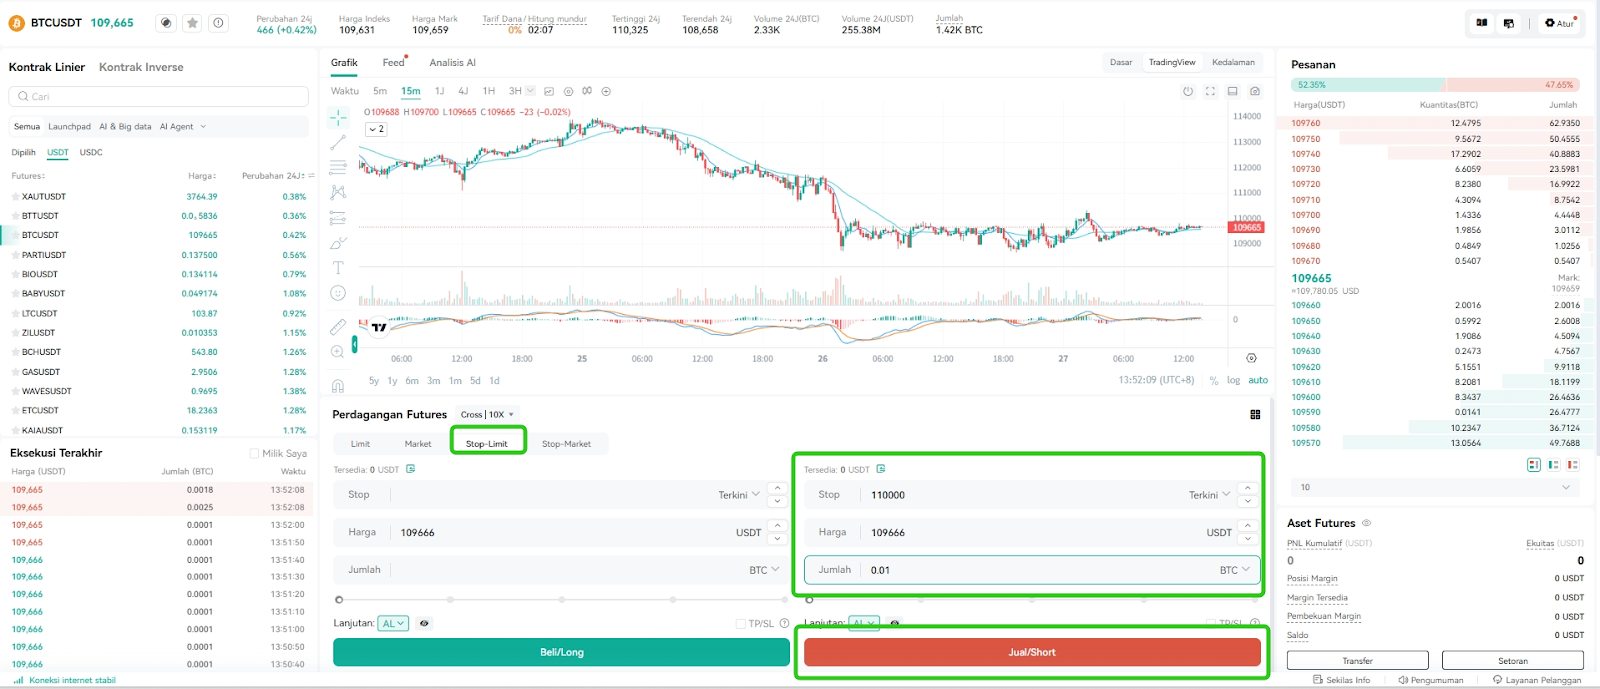This screenshot has width=1600, height=689.
Task: Click the calculator grid icon in Perdagangan Futures
Action: (x=1255, y=414)
